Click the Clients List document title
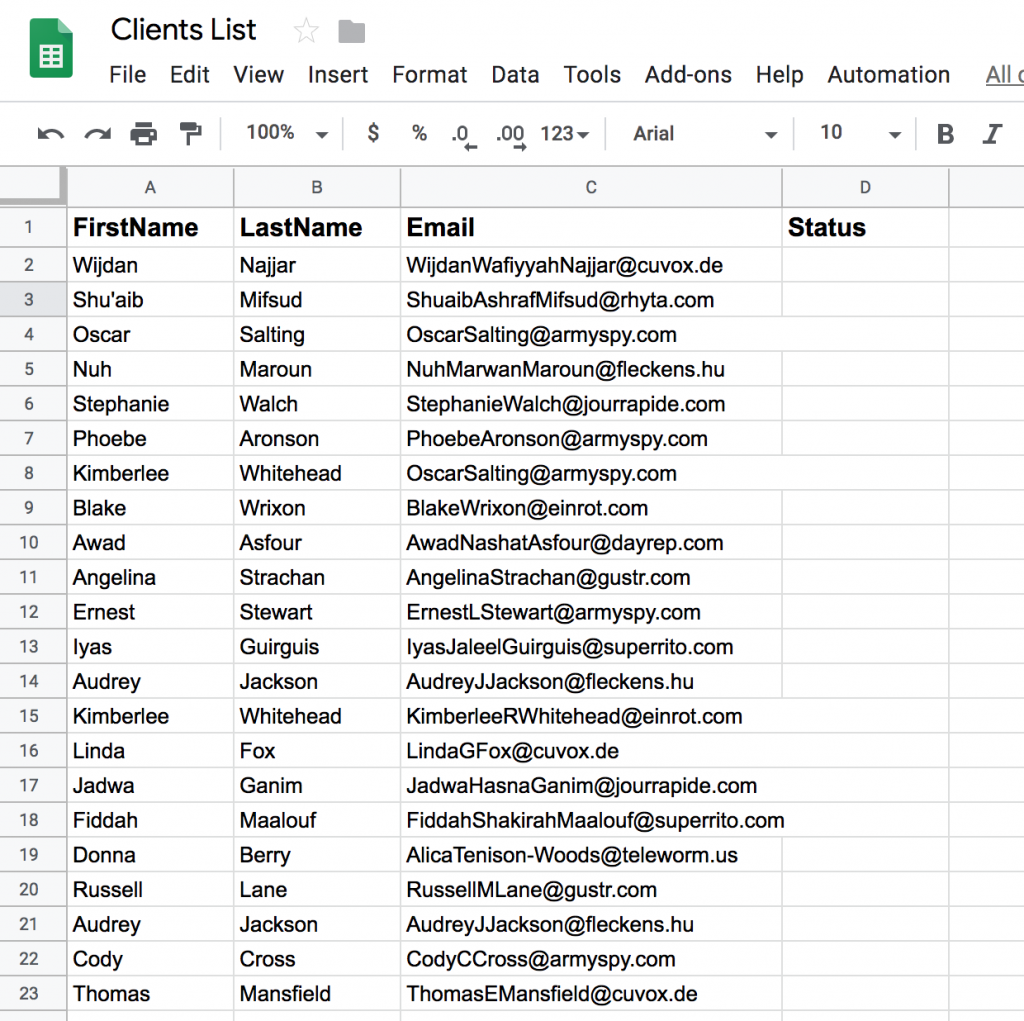Viewport: 1024px width, 1021px height. coord(184,30)
